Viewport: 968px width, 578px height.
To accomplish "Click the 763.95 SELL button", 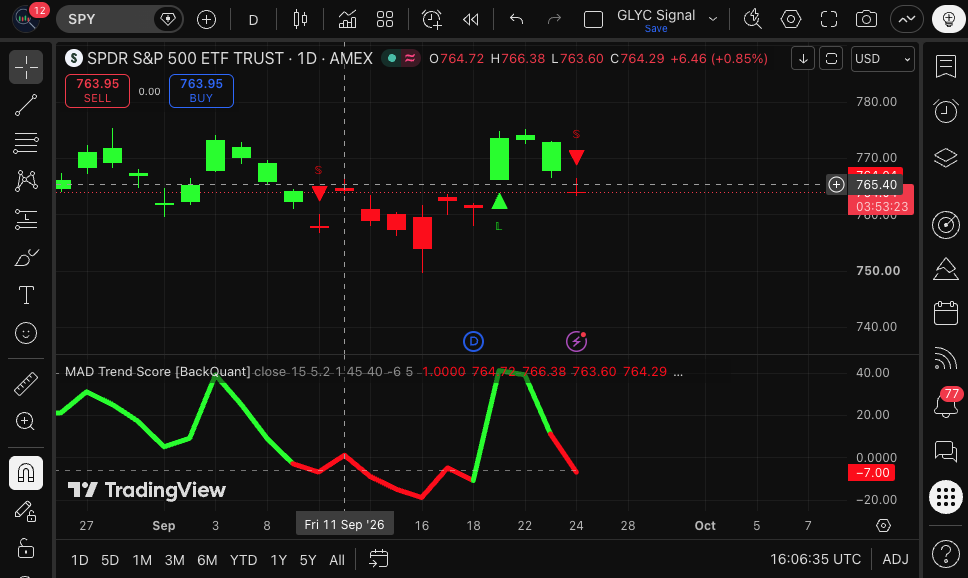I will click(98, 91).
